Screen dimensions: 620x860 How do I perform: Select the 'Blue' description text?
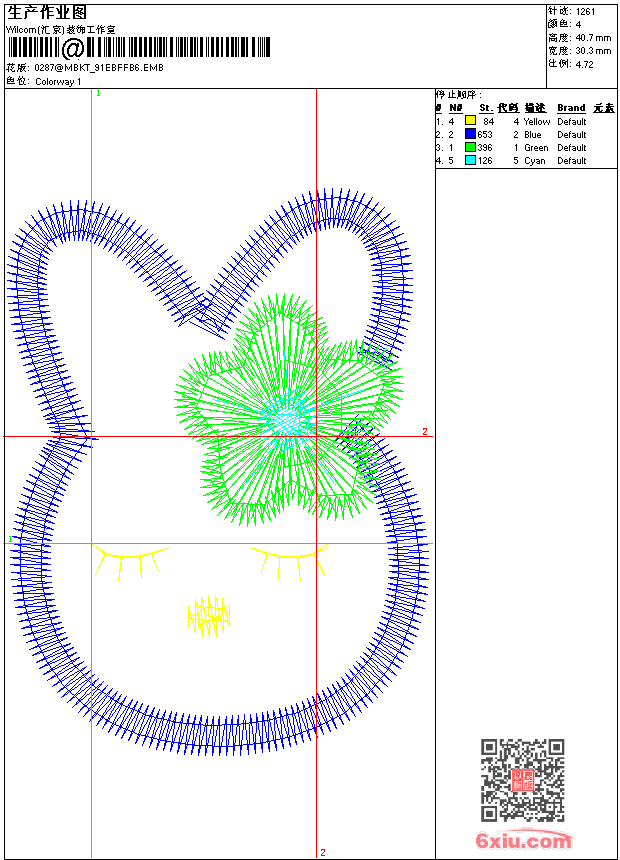pos(533,135)
